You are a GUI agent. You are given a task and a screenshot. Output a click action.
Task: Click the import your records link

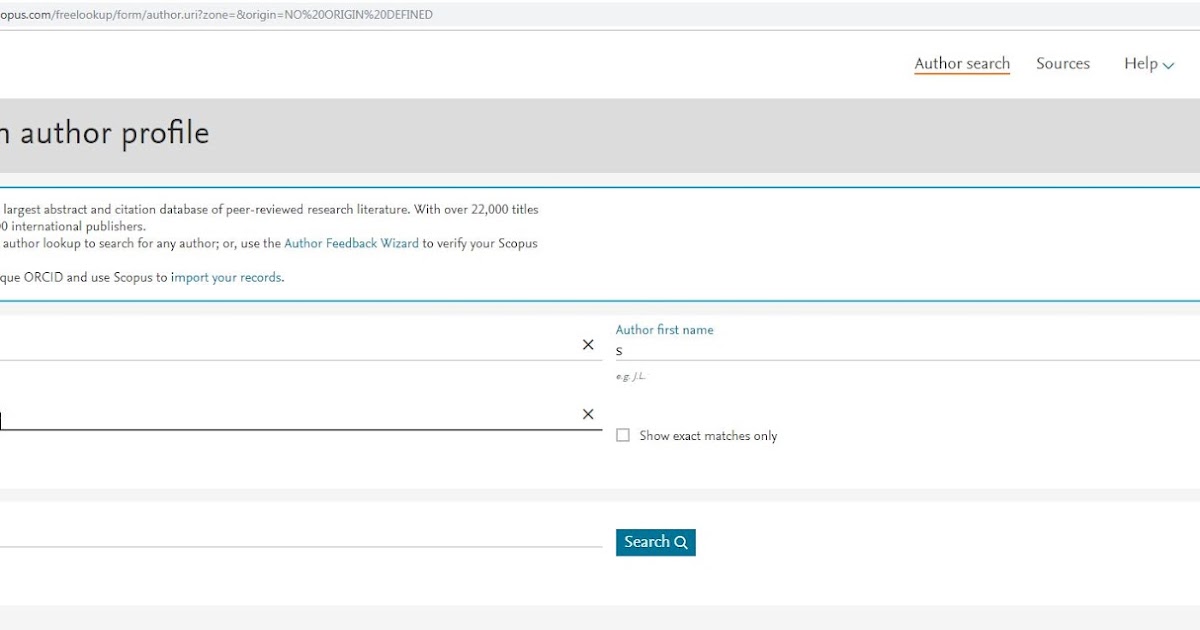tap(225, 277)
